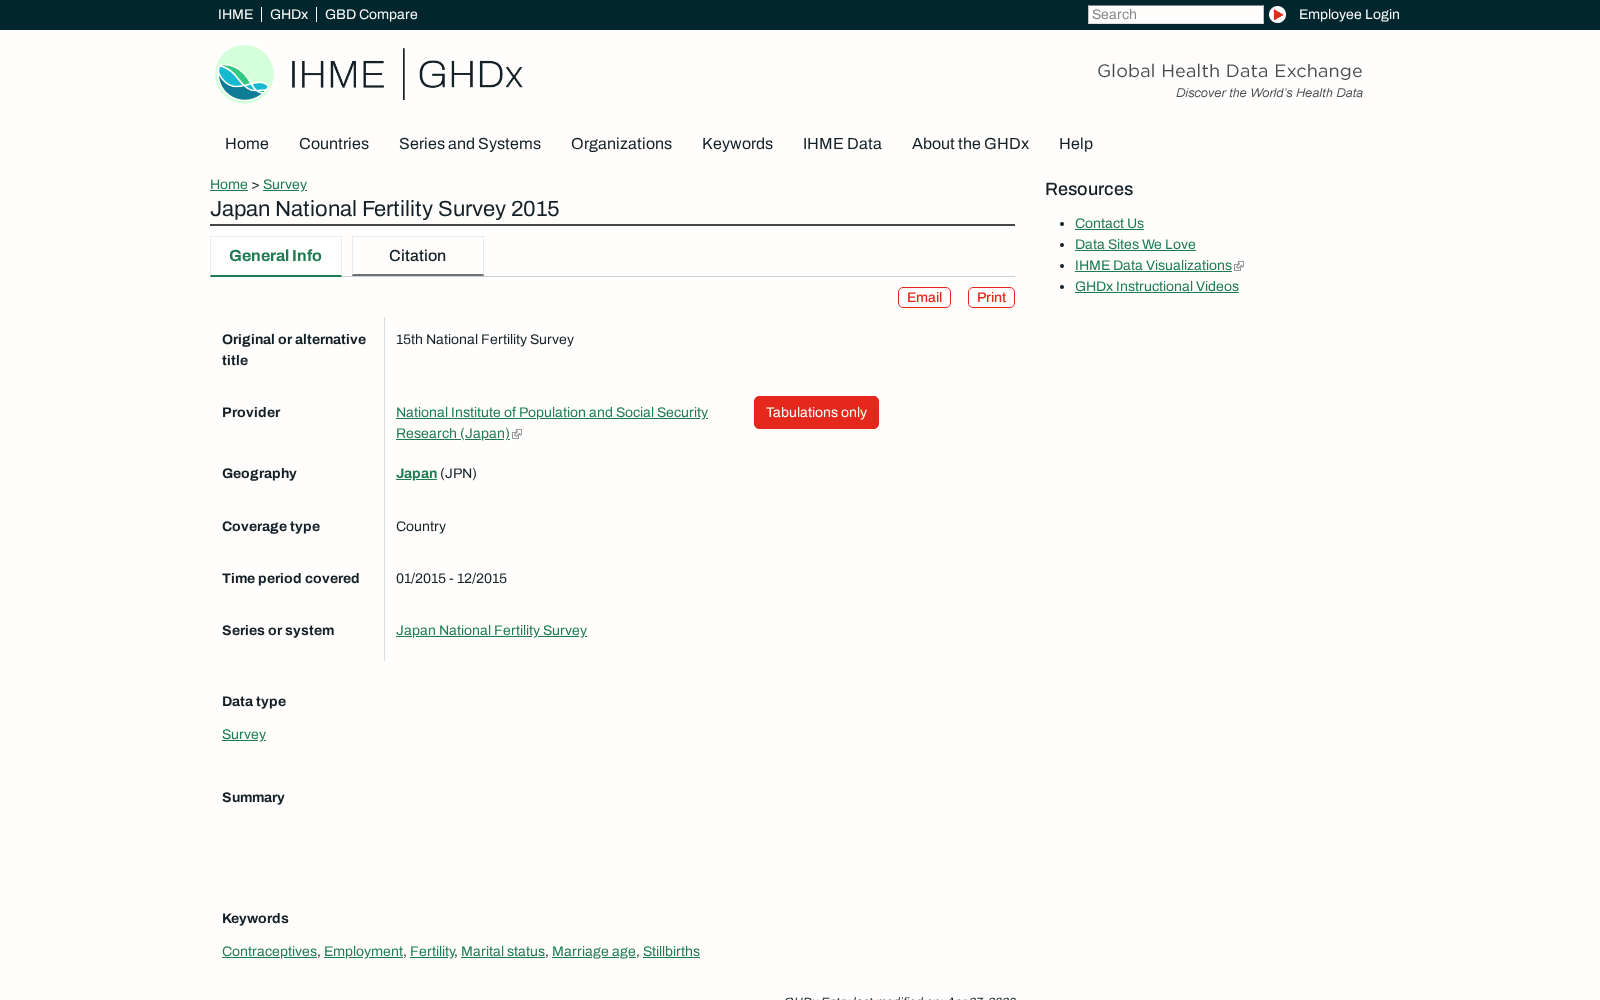This screenshot has height=1000, width=1600.
Task: Click the 'Country' coverage type value
Action: 421,527
